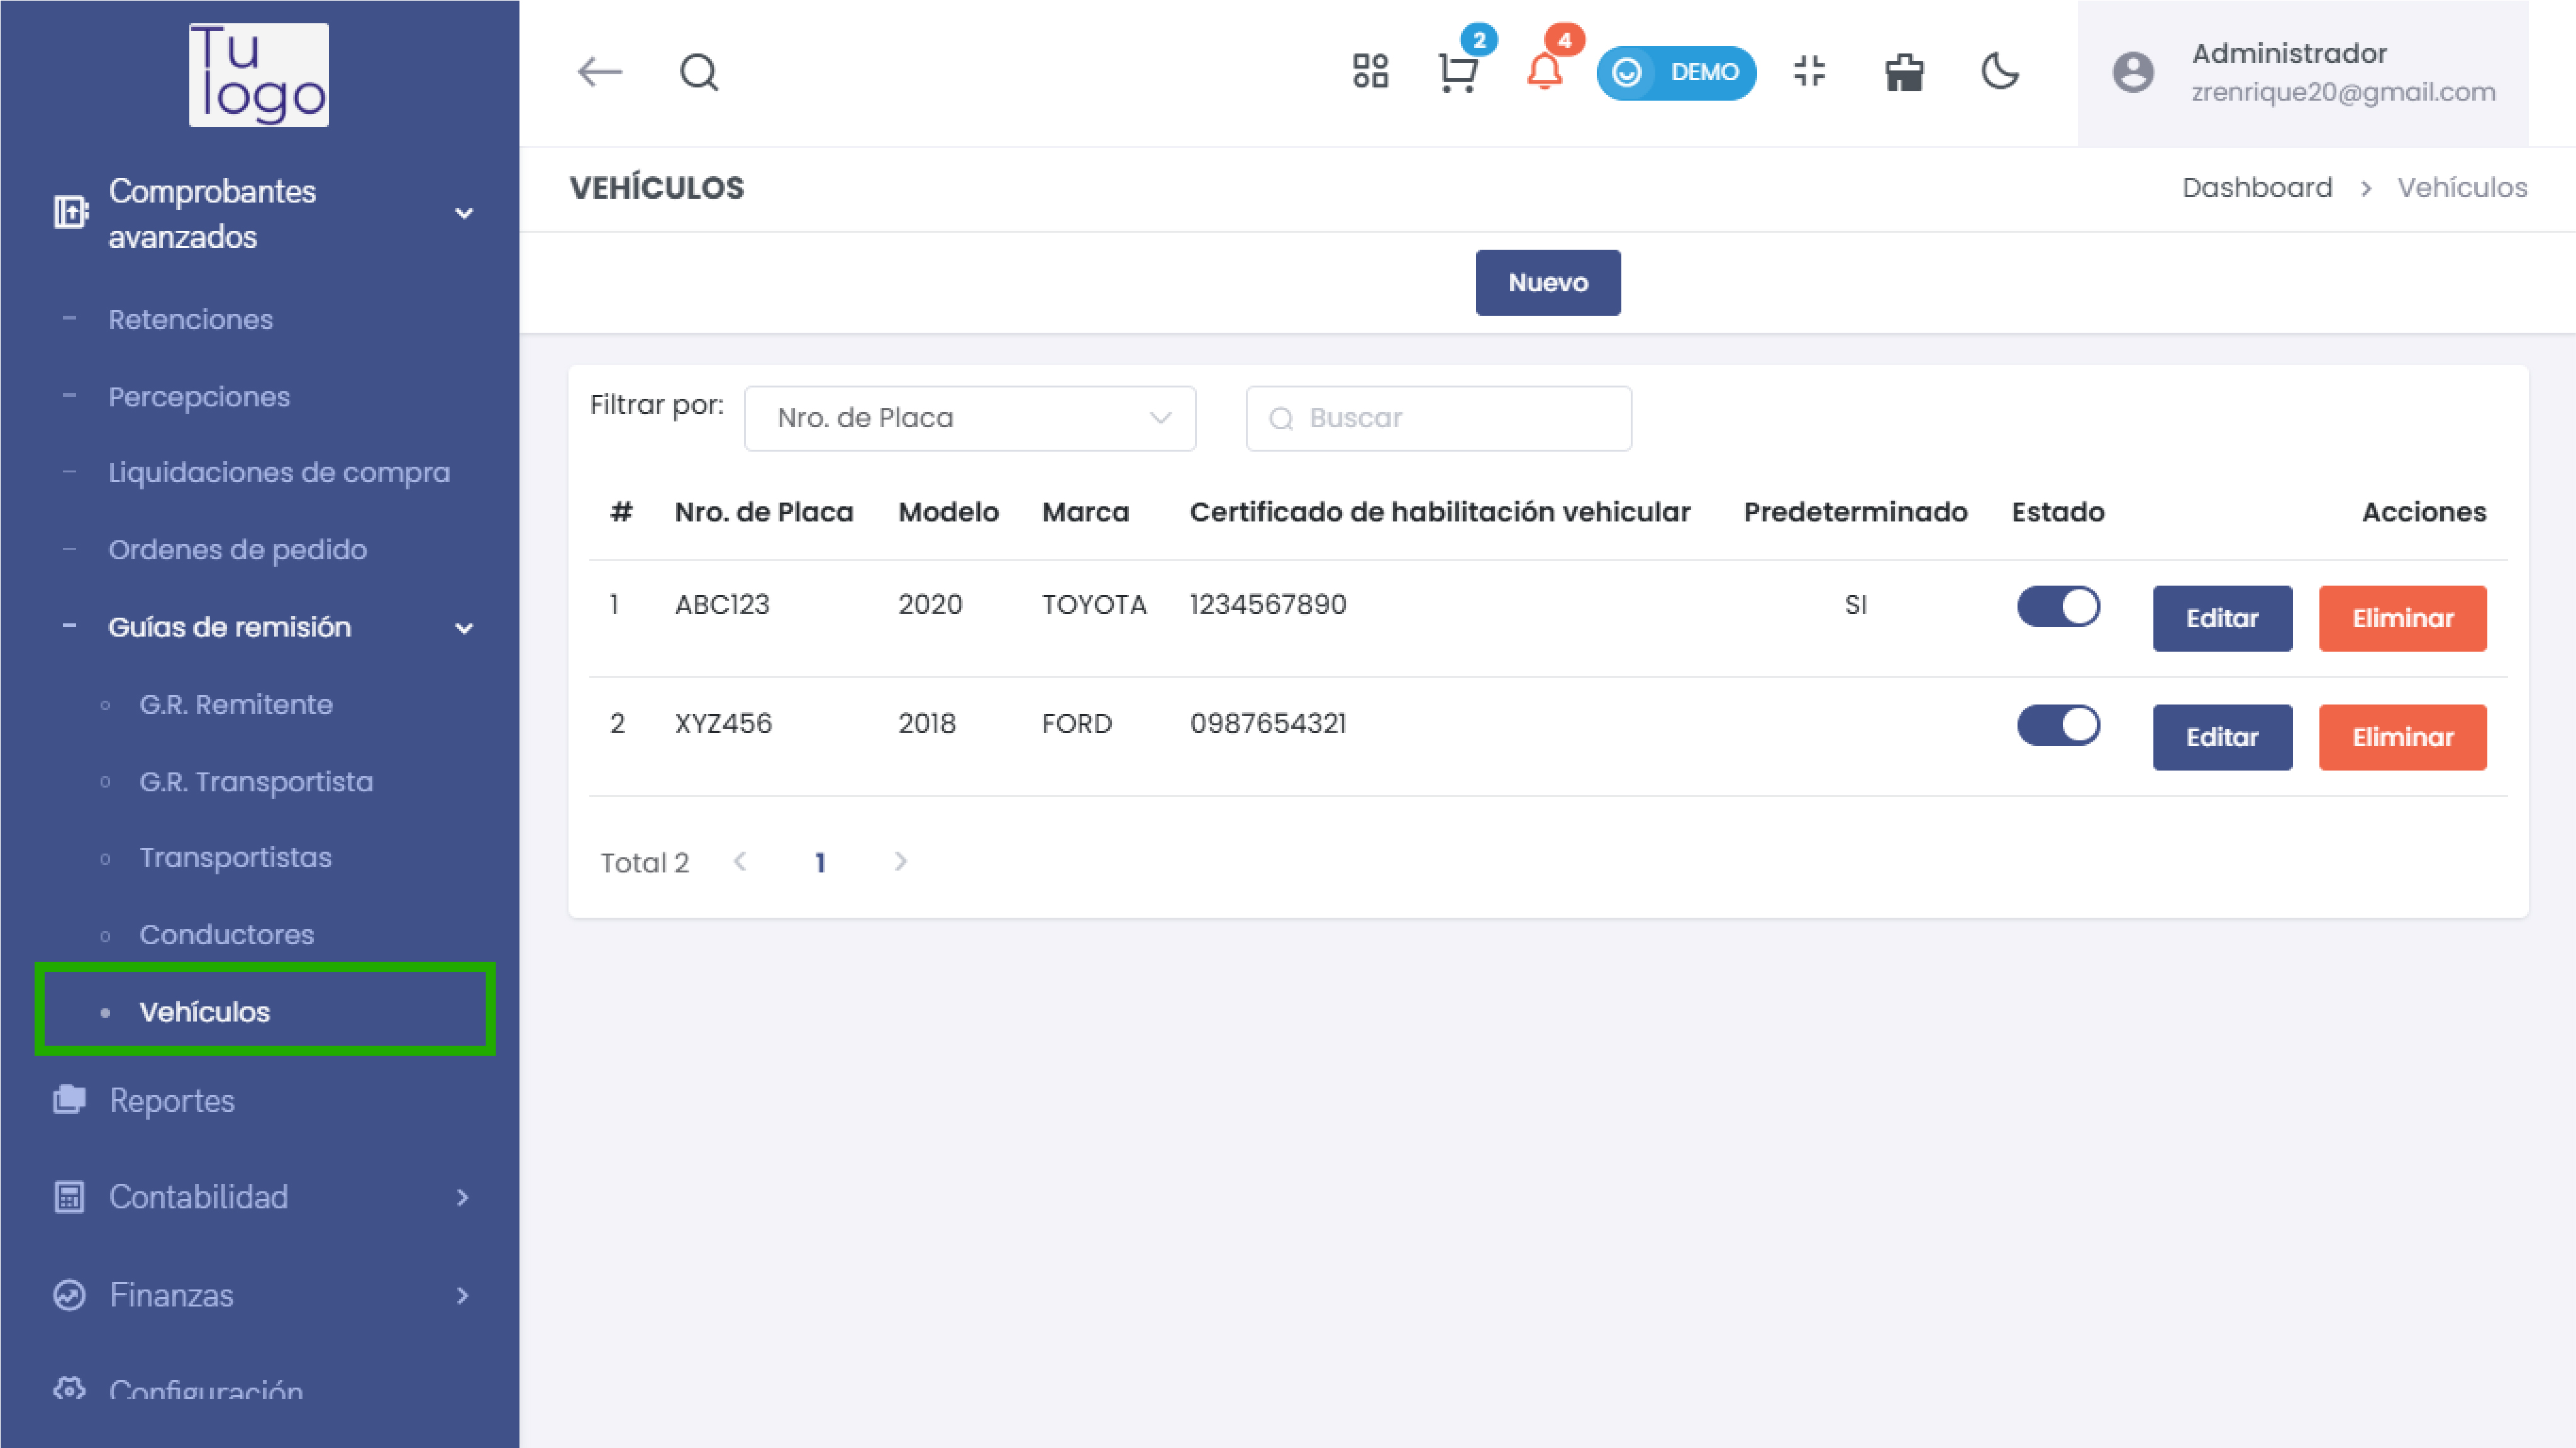Screen dimensions: 2576x1448
Task: Open G.R. Transportista menu item
Action: pos(256,781)
